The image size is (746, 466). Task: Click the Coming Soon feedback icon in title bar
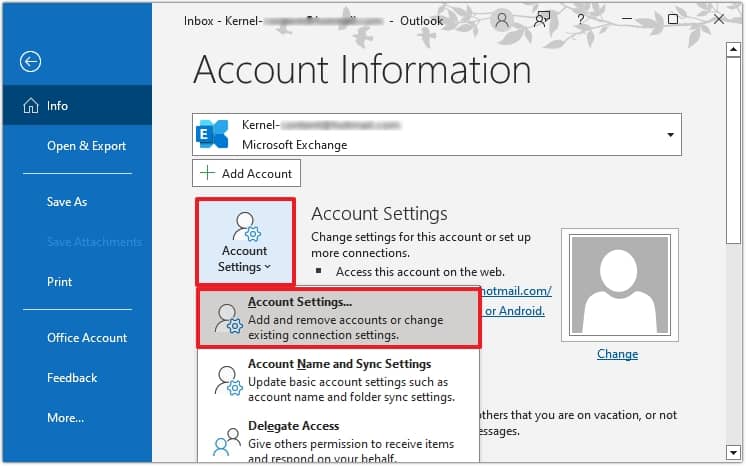541,20
